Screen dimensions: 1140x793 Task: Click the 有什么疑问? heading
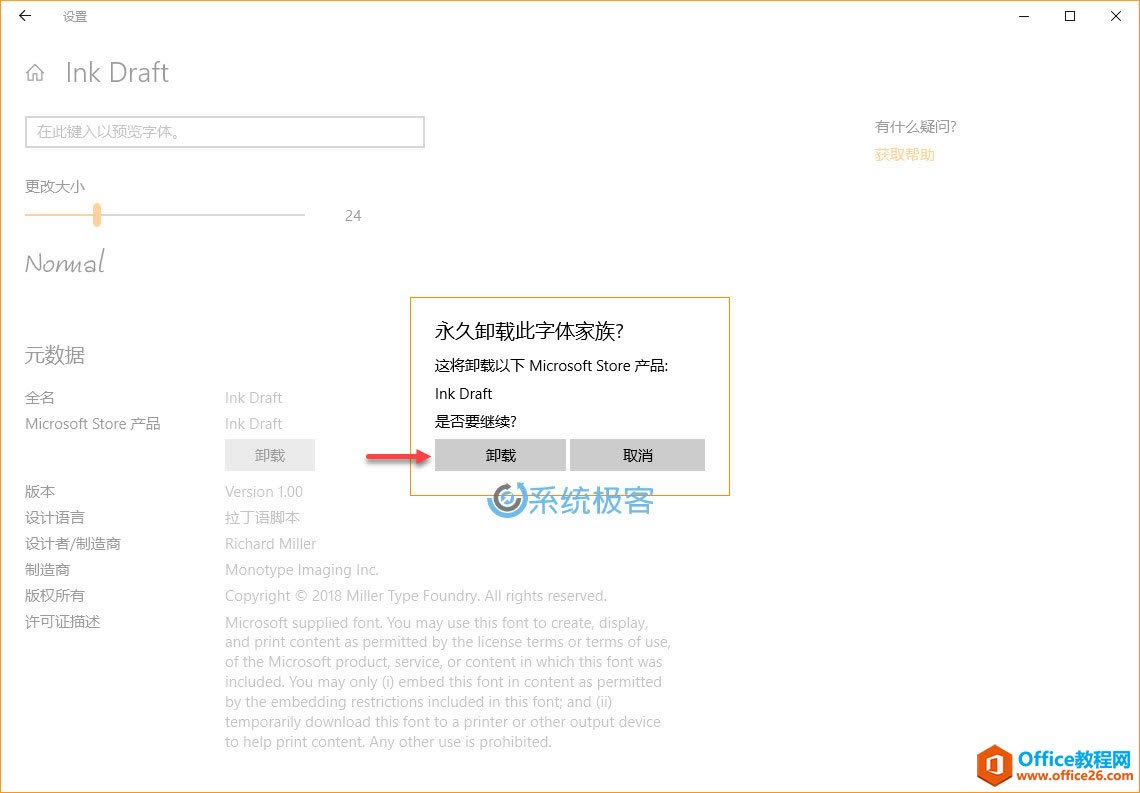click(915, 127)
